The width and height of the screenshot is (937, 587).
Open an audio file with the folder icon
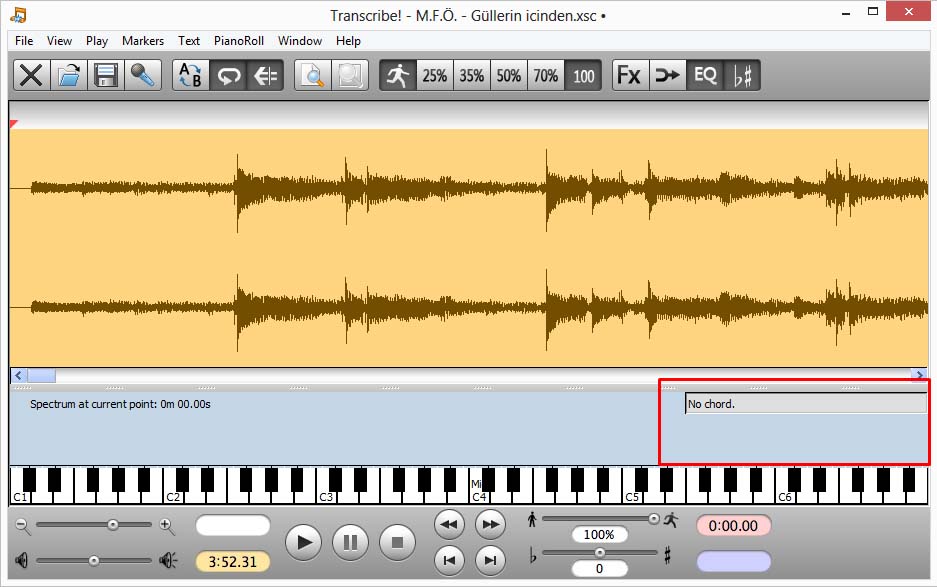click(x=67, y=75)
